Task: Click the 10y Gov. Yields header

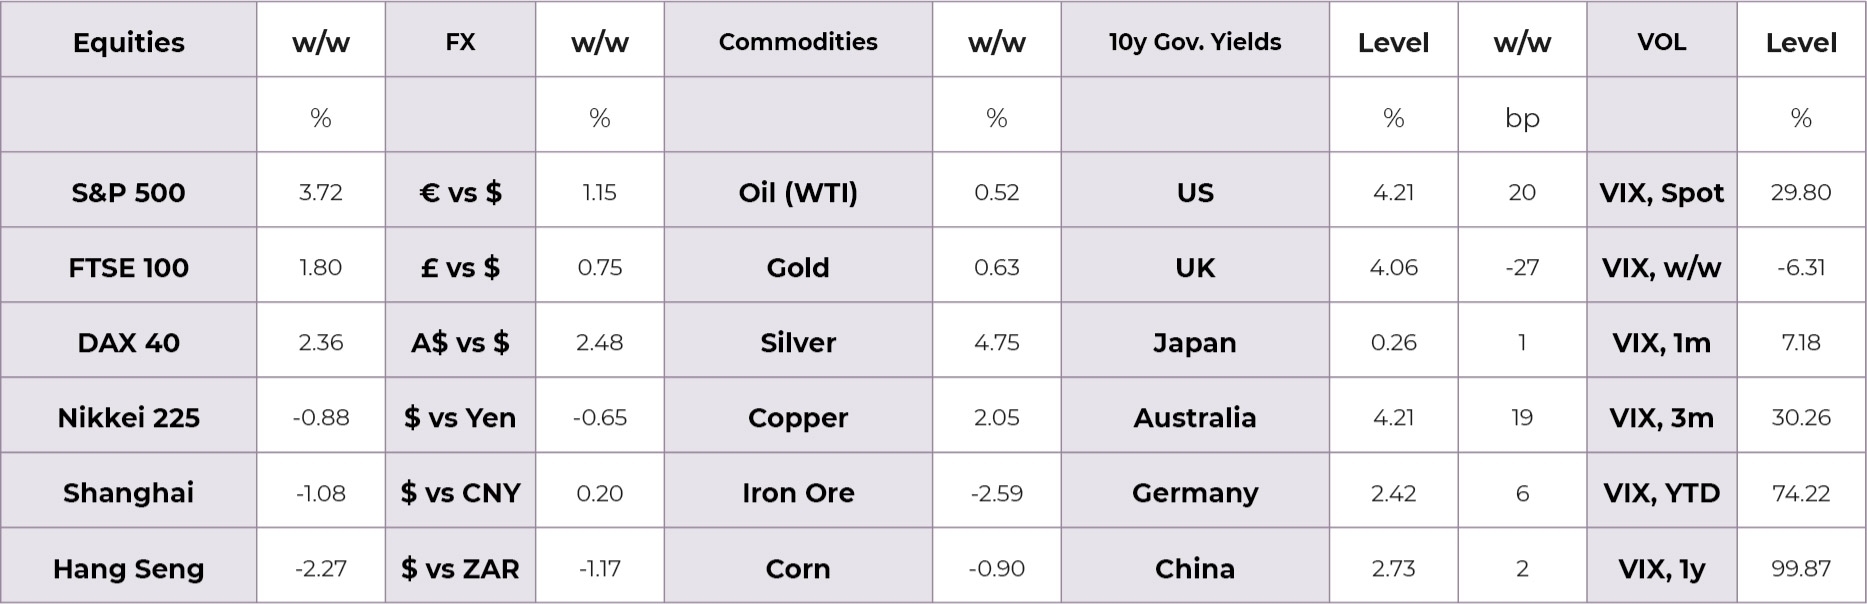Action: 1195,42
